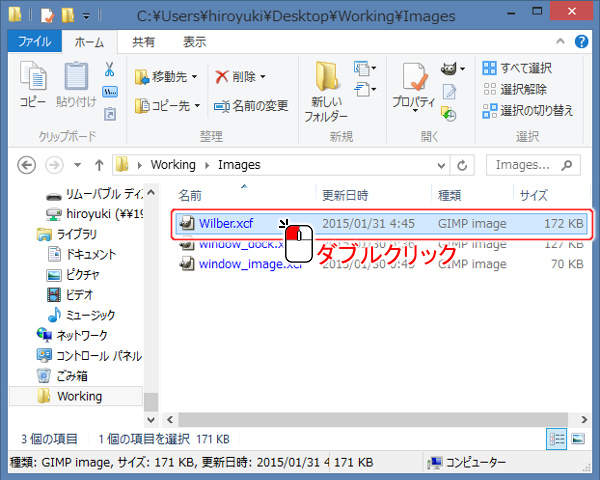Select the Share (共有) ribbon tab

pyautogui.click(x=143, y=41)
